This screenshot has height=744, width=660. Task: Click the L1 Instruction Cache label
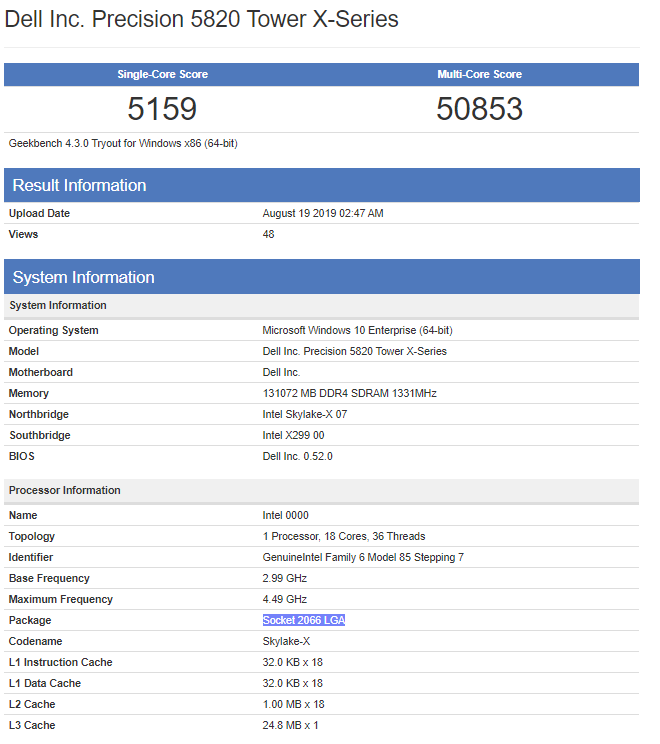(61, 662)
